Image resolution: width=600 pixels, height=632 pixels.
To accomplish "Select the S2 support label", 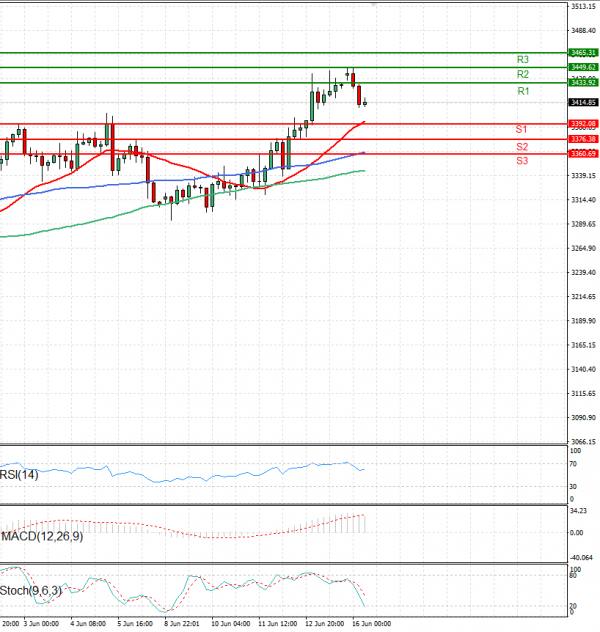I will point(522,147).
